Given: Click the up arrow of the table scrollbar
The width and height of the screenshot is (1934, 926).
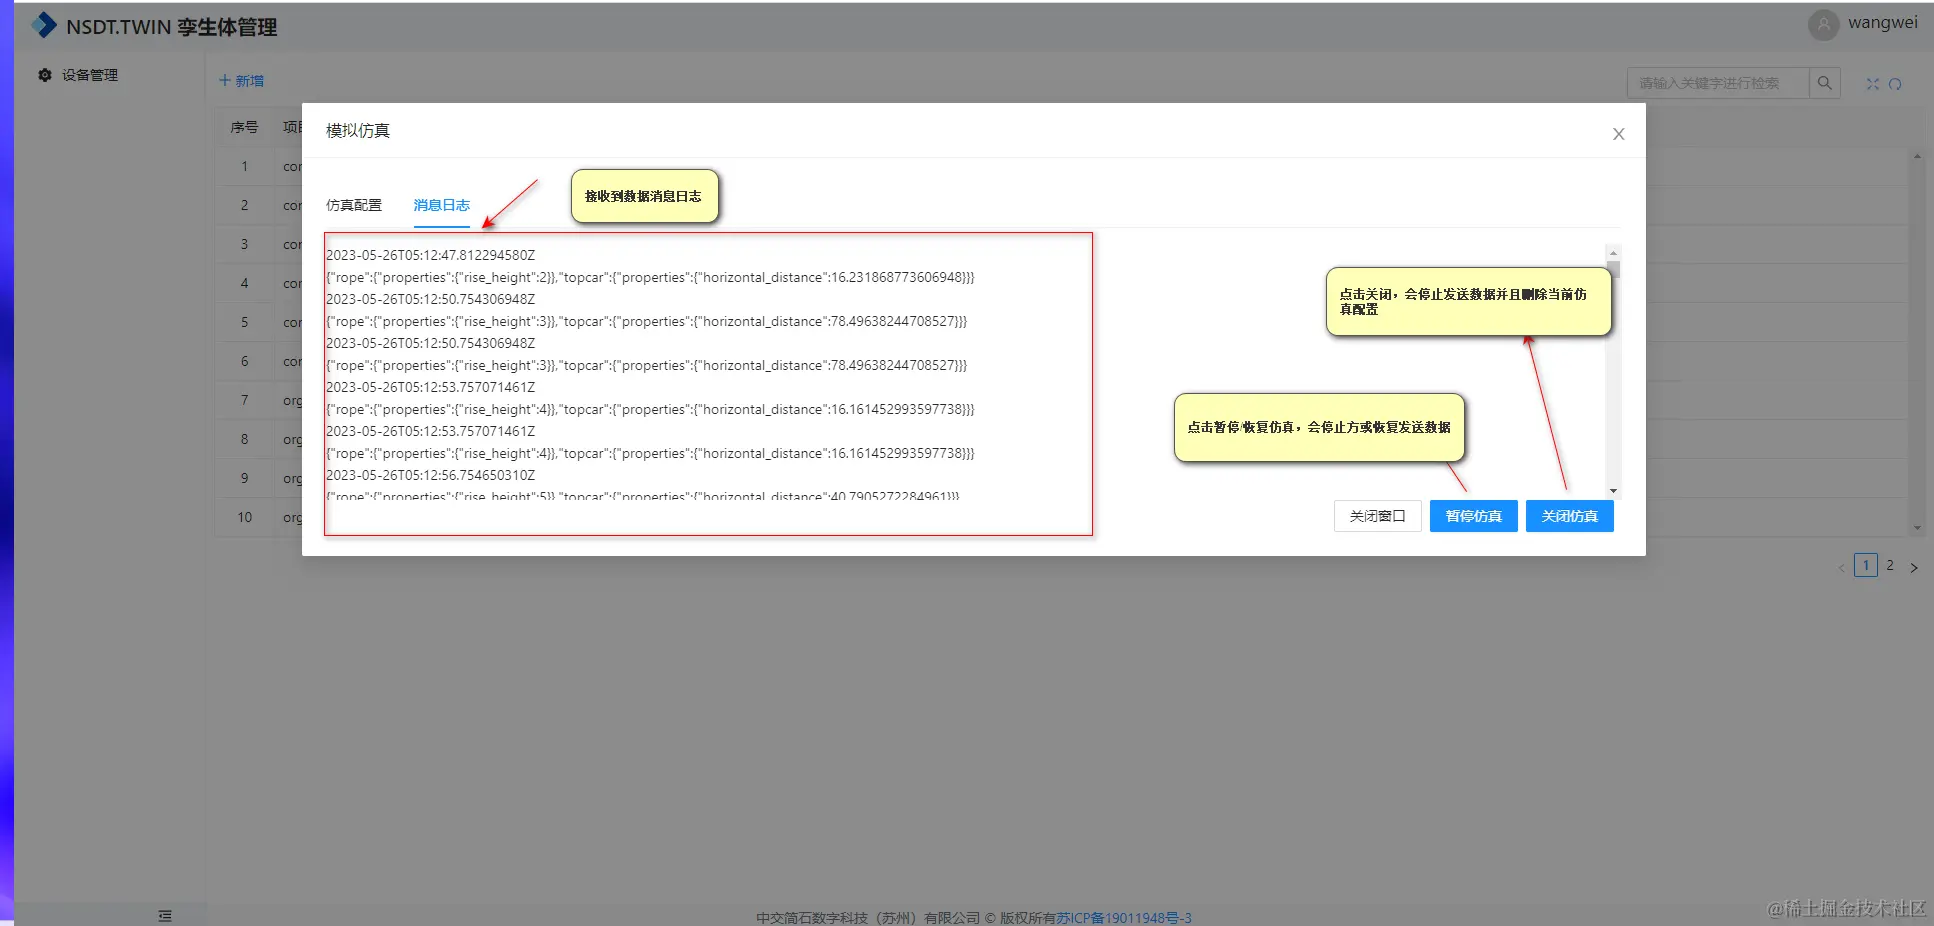Looking at the screenshot, I should (x=1916, y=156).
